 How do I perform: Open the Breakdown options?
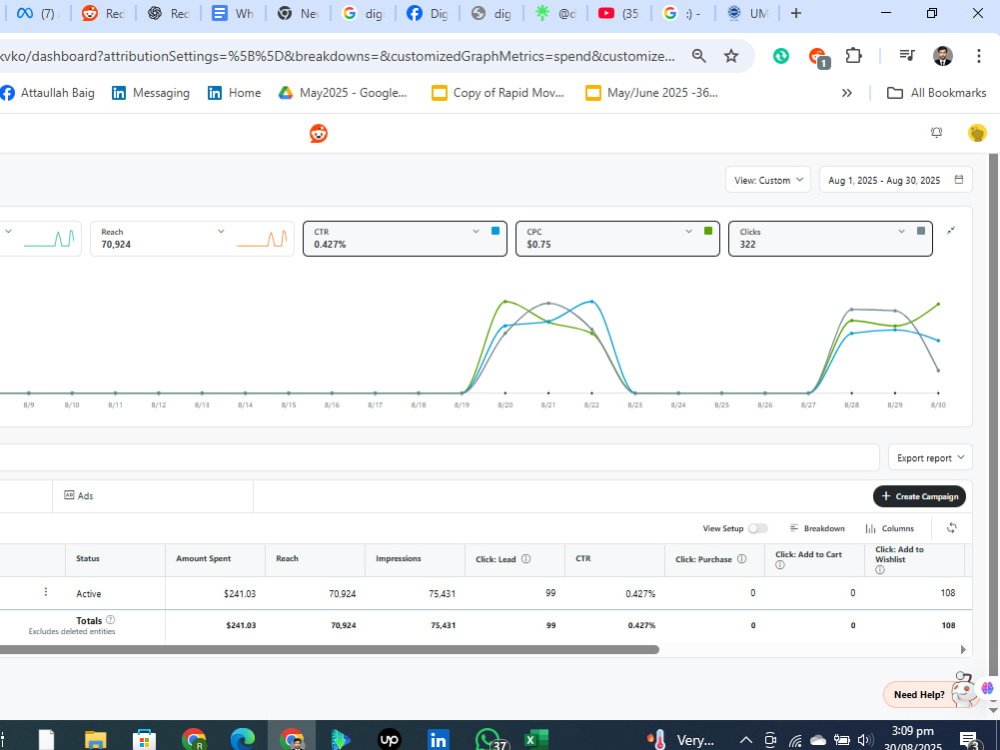[817, 528]
